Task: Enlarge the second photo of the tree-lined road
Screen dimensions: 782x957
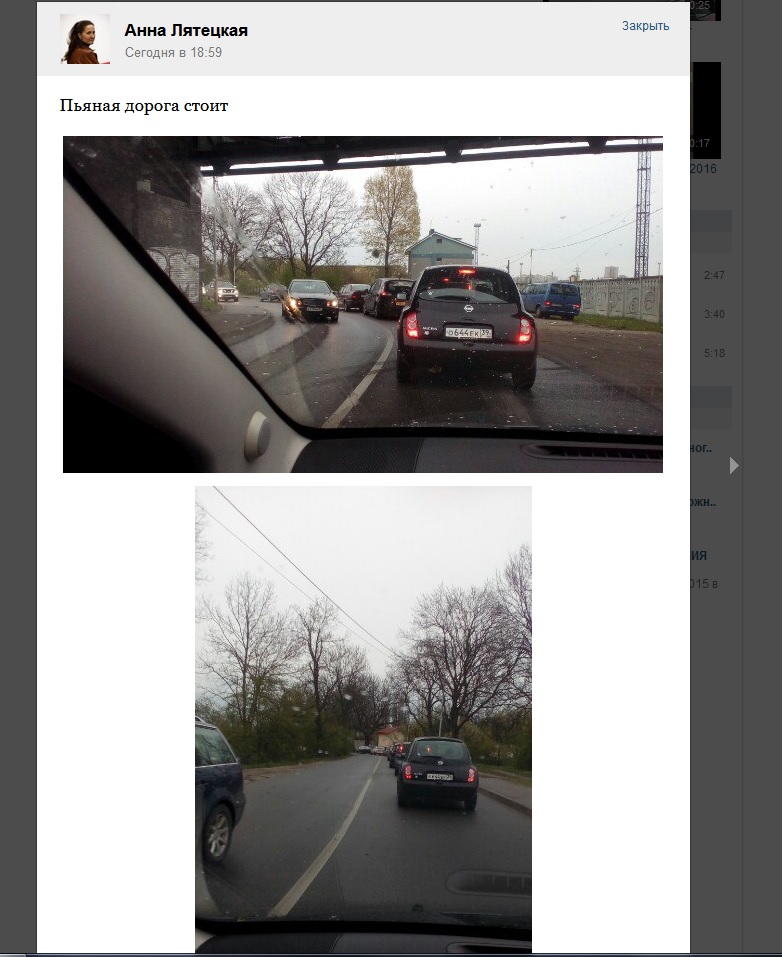Action: click(x=363, y=719)
